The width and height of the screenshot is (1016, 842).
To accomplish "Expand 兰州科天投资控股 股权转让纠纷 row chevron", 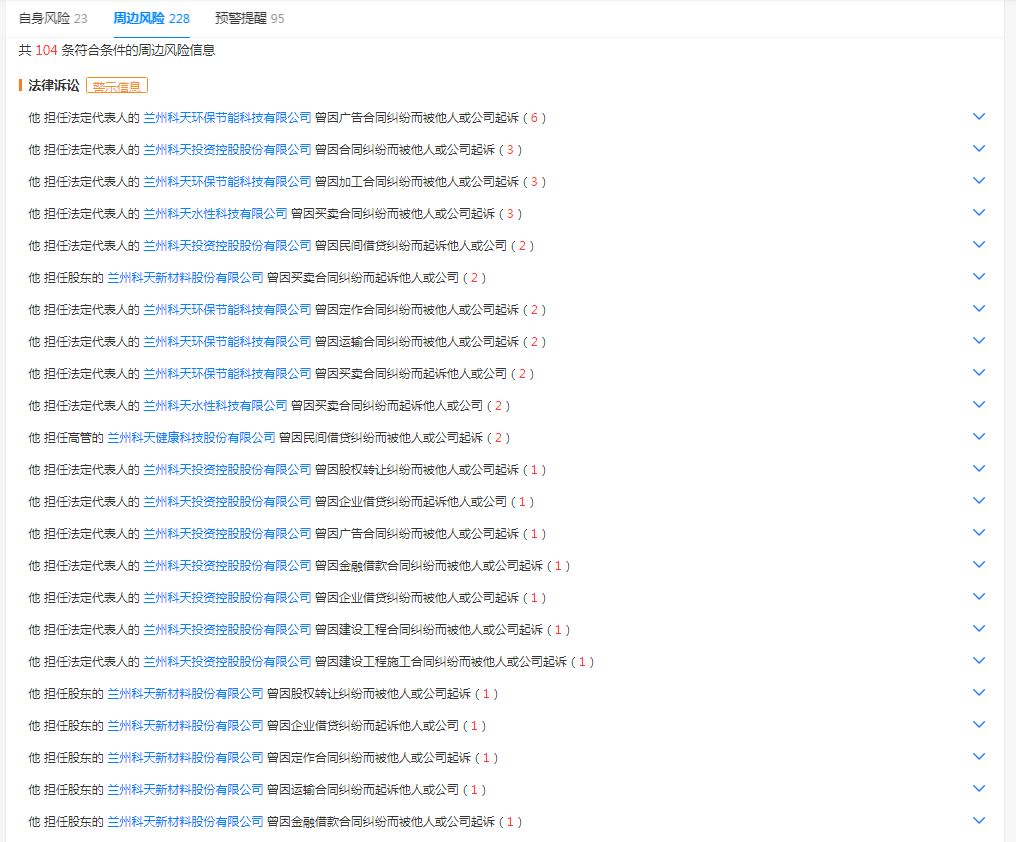I will pos(979,469).
